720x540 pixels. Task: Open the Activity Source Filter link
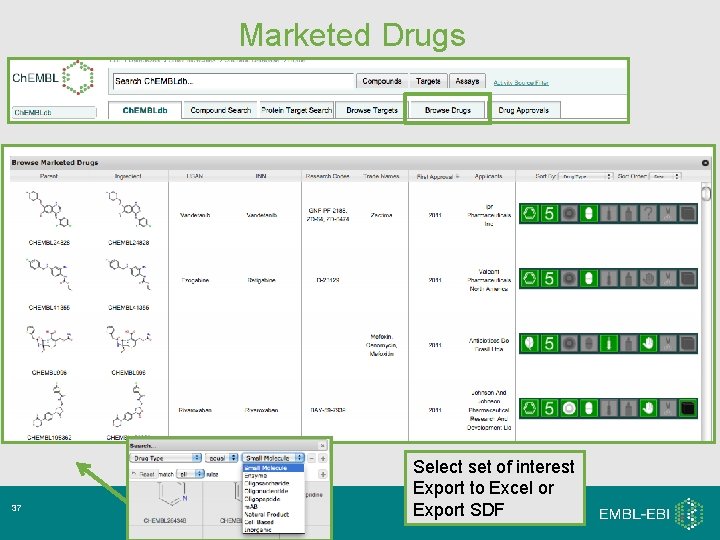point(521,83)
